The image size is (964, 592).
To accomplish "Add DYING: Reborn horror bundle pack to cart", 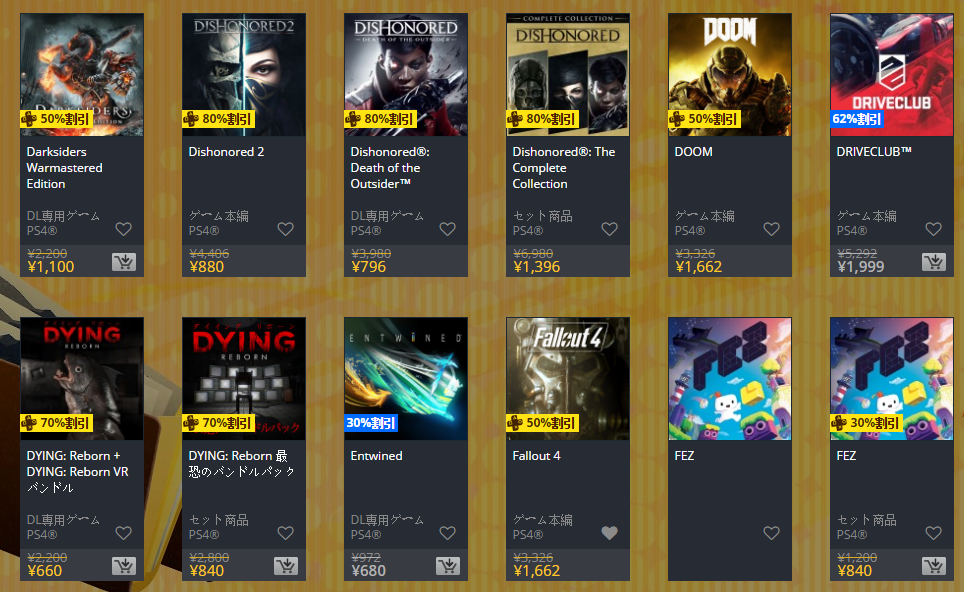I will [x=286, y=566].
